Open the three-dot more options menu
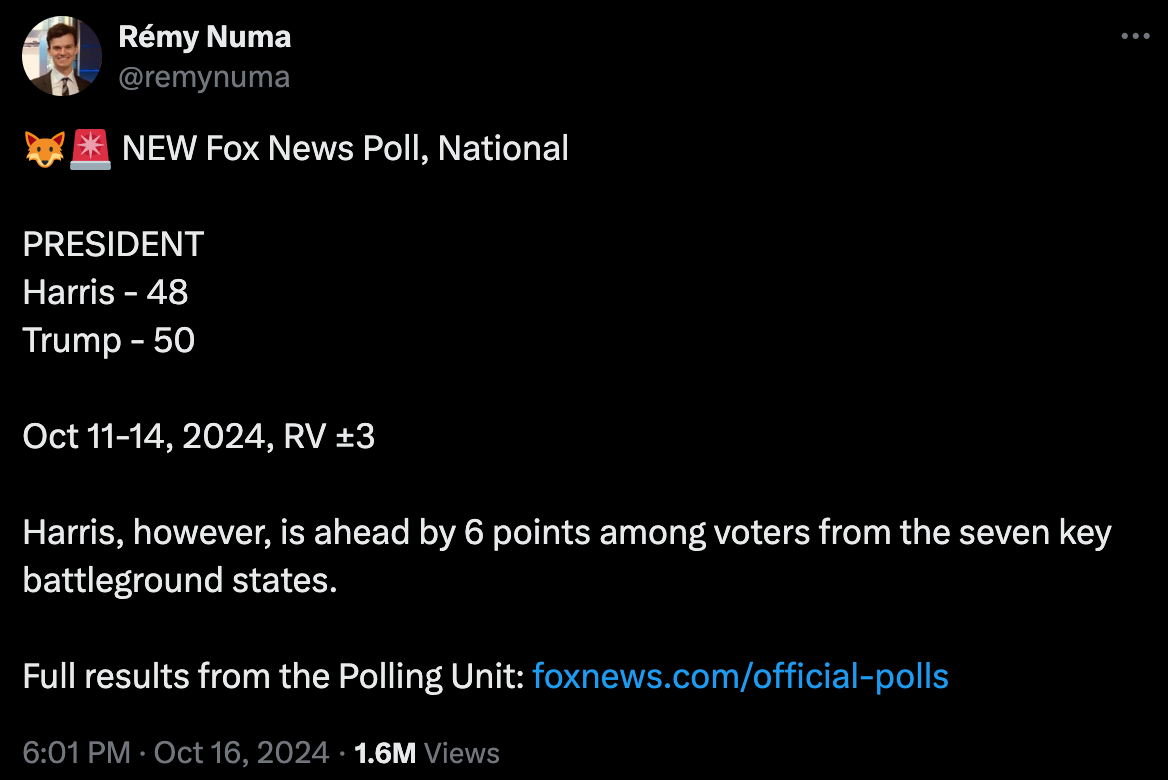This screenshot has width=1168, height=780. pos(1135,36)
